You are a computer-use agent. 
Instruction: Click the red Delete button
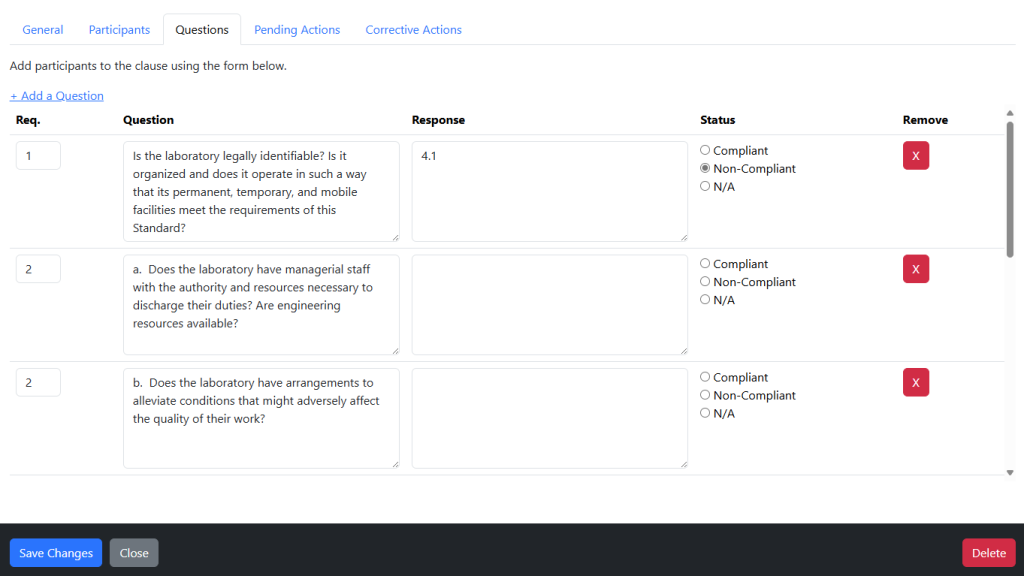[989, 552]
